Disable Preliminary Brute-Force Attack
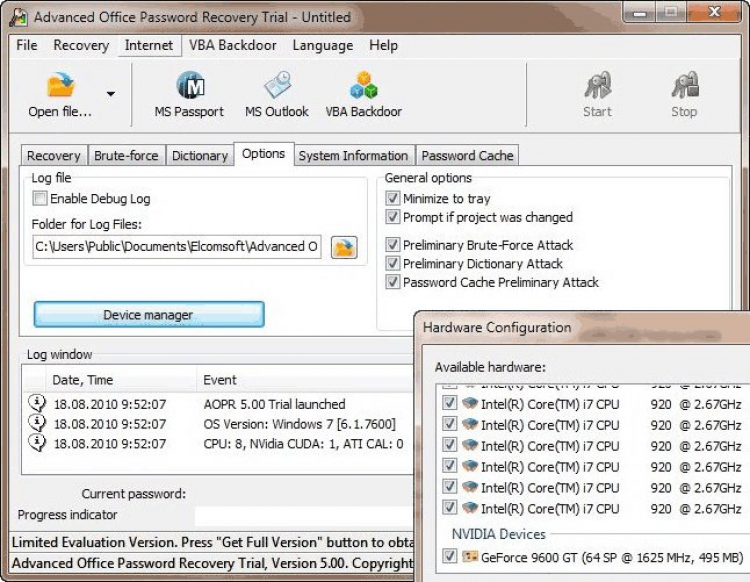Image resolution: width=750 pixels, height=582 pixels. coord(392,244)
